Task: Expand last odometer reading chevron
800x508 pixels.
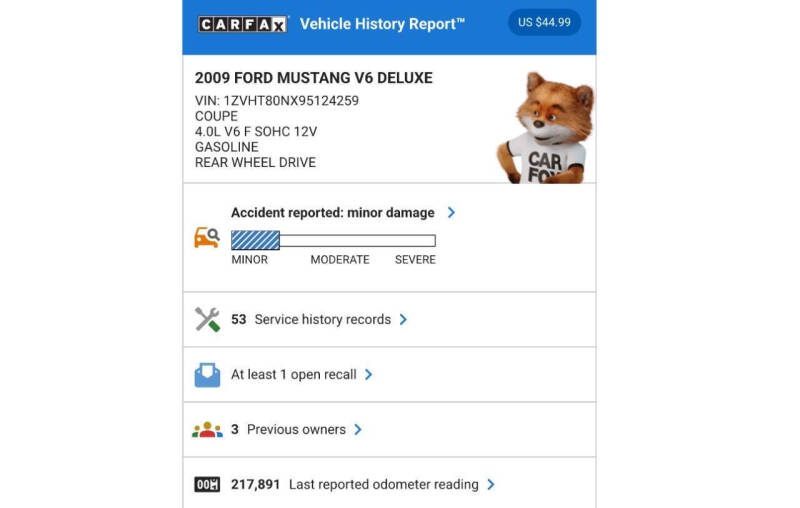Action: 491,485
